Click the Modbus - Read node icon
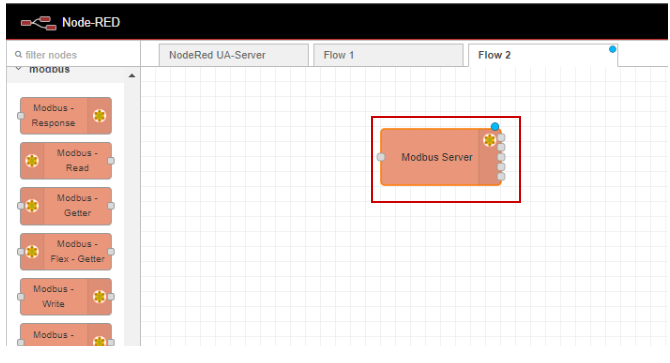 32,161
